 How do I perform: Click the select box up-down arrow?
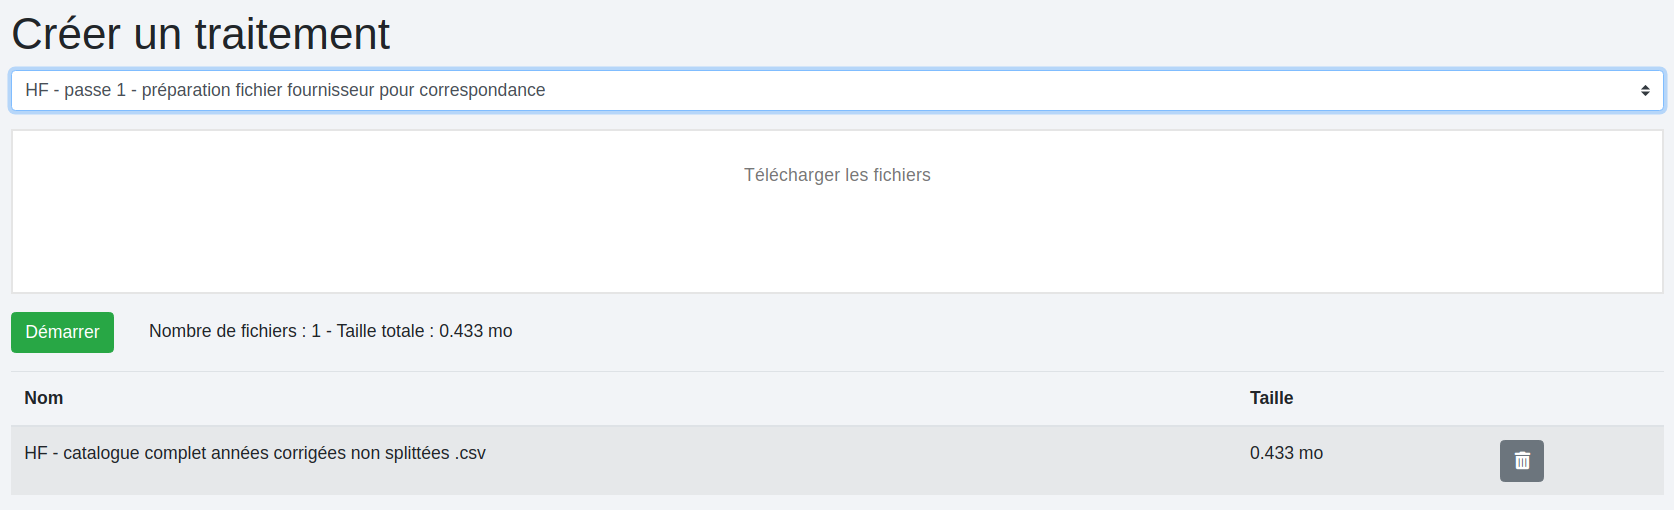[1644, 91]
